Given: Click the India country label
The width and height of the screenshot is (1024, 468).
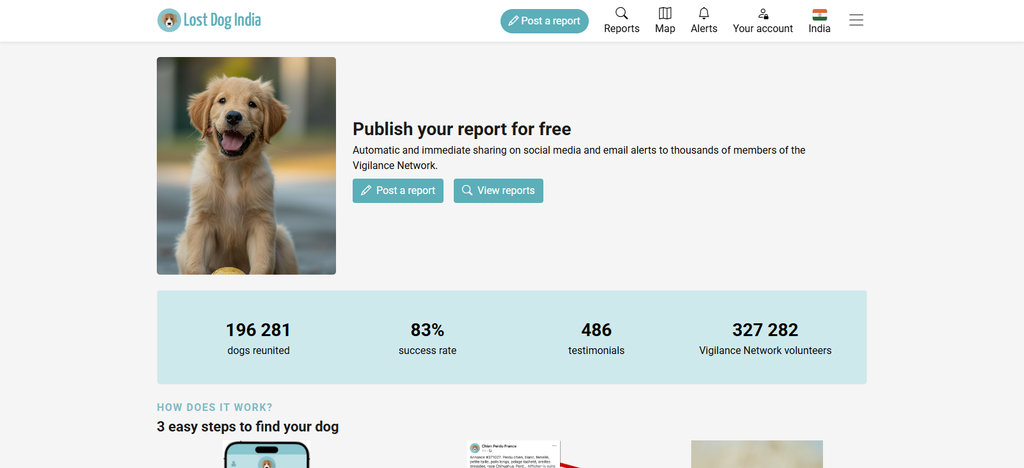Looking at the screenshot, I should point(819,29).
